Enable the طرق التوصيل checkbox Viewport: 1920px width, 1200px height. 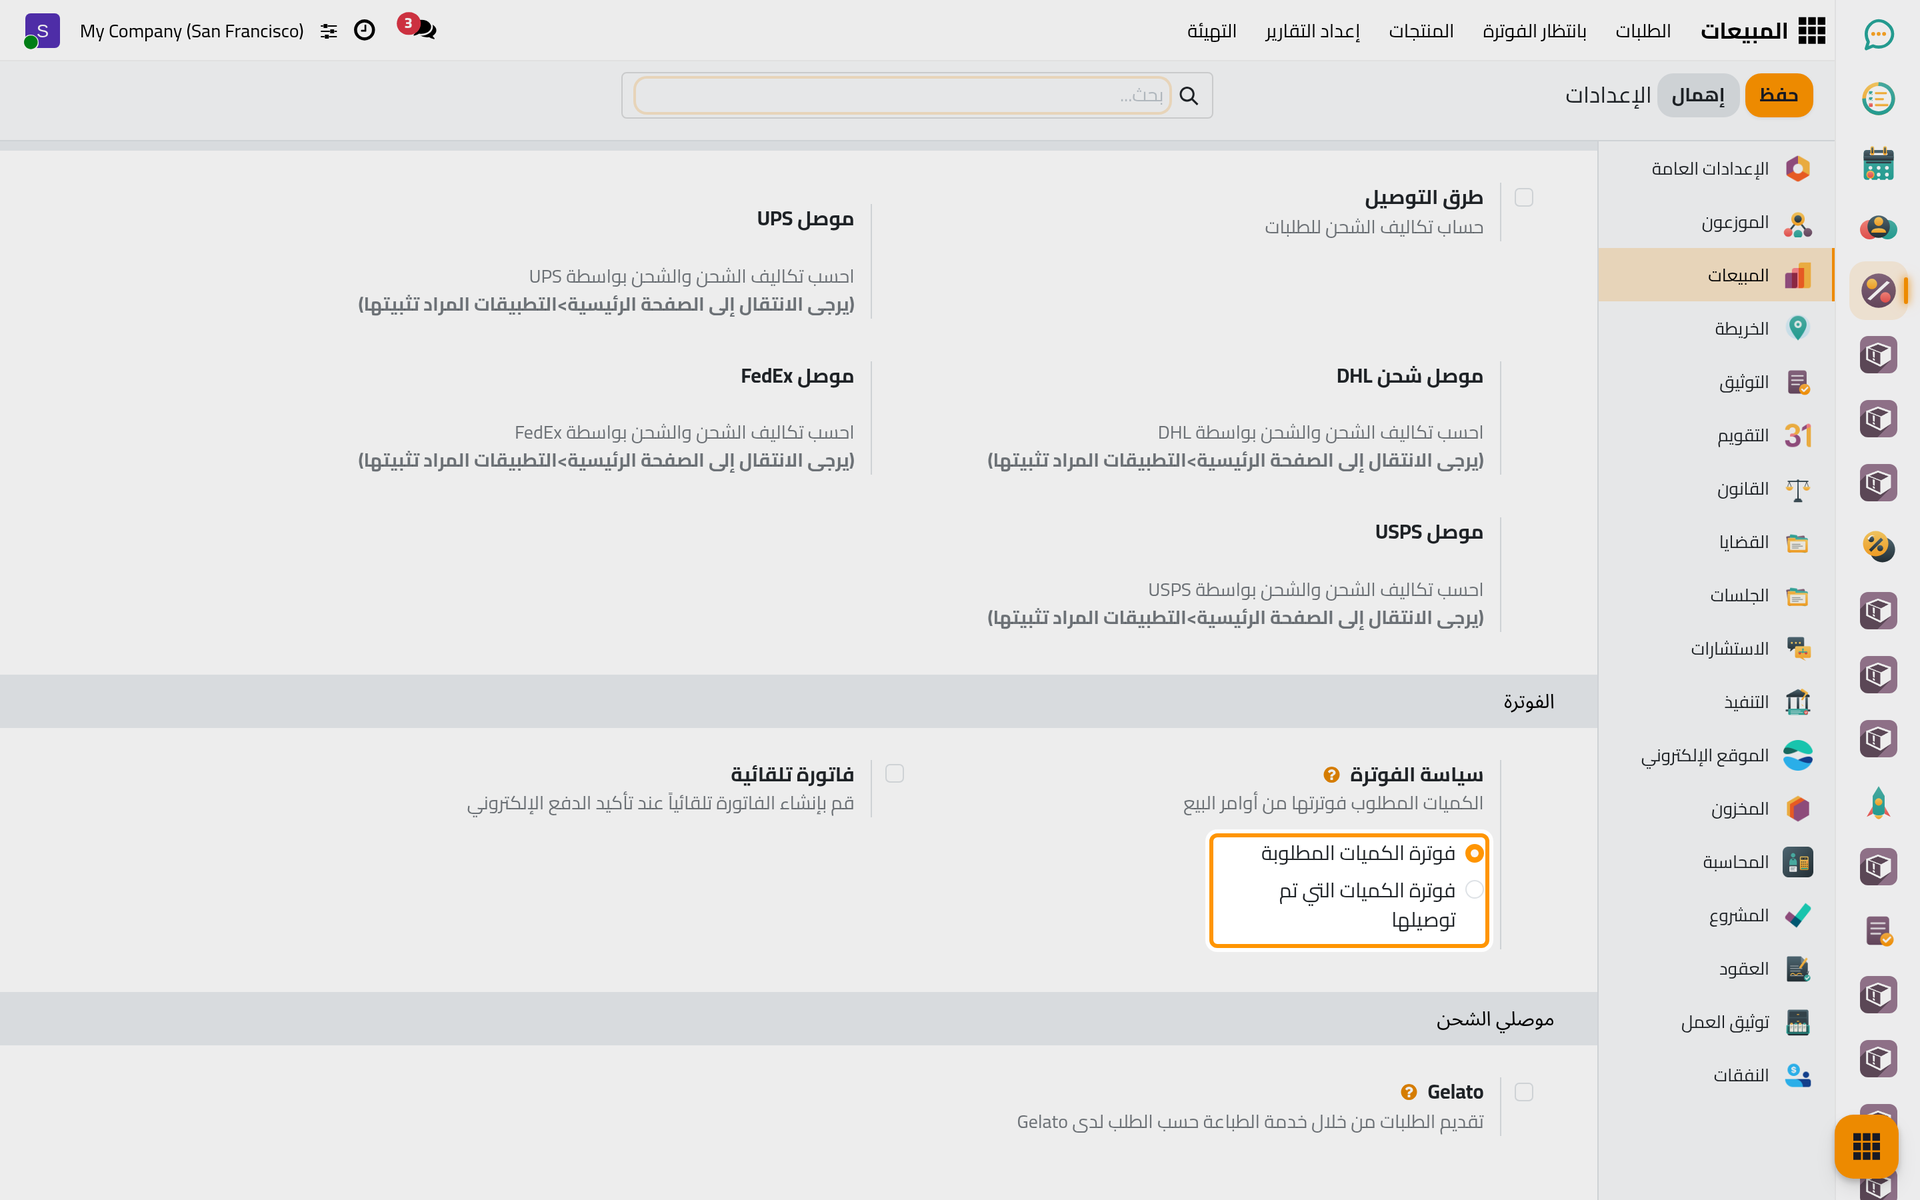[x=1524, y=198]
